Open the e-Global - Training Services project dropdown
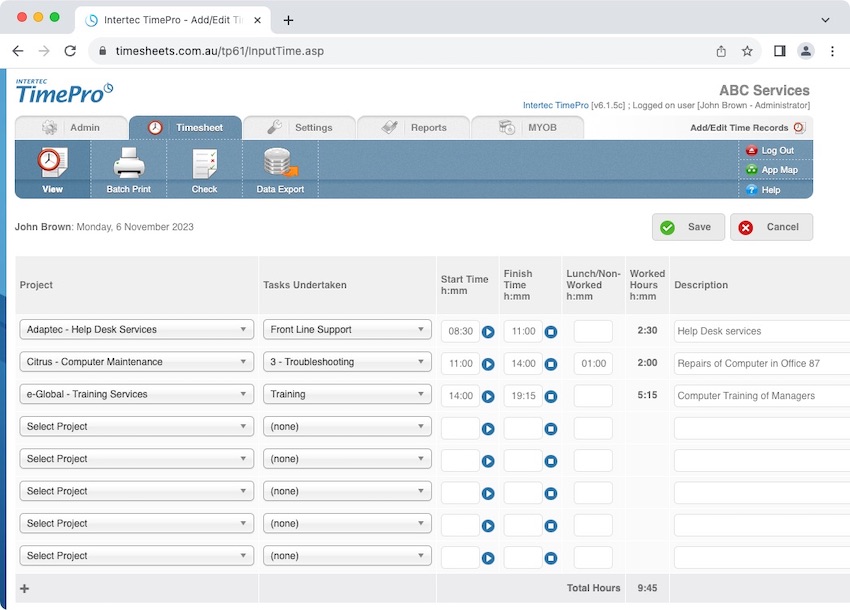The image size is (850, 610). 137,394
